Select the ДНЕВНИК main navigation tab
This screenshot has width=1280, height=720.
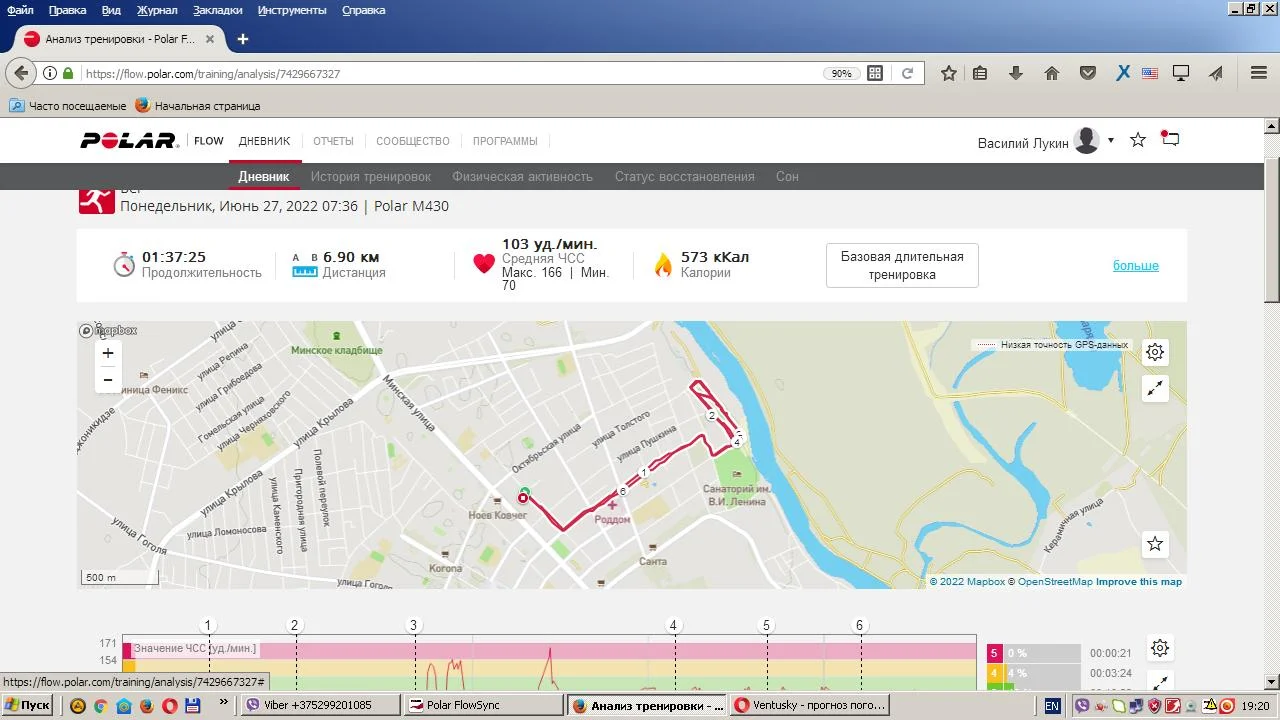[x=264, y=141]
